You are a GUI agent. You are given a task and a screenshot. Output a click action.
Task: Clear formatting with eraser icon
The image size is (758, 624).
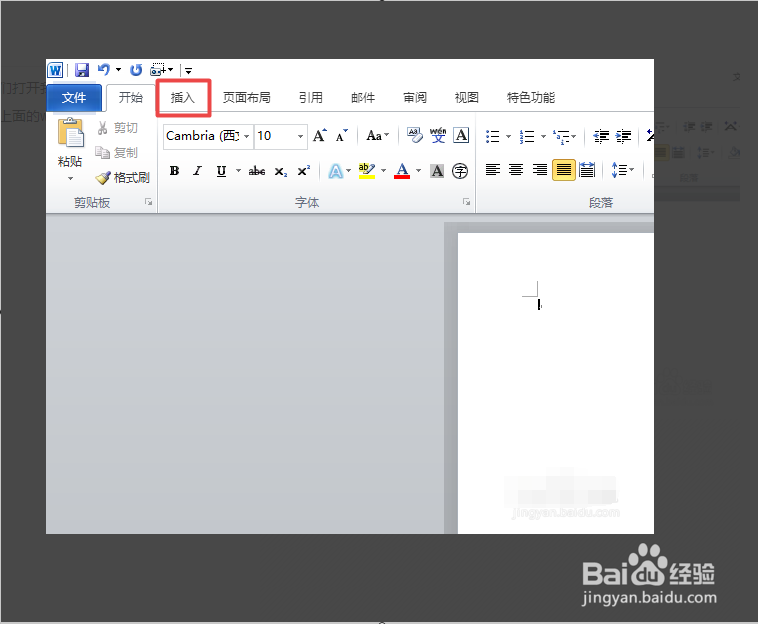pyautogui.click(x=415, y=136)
